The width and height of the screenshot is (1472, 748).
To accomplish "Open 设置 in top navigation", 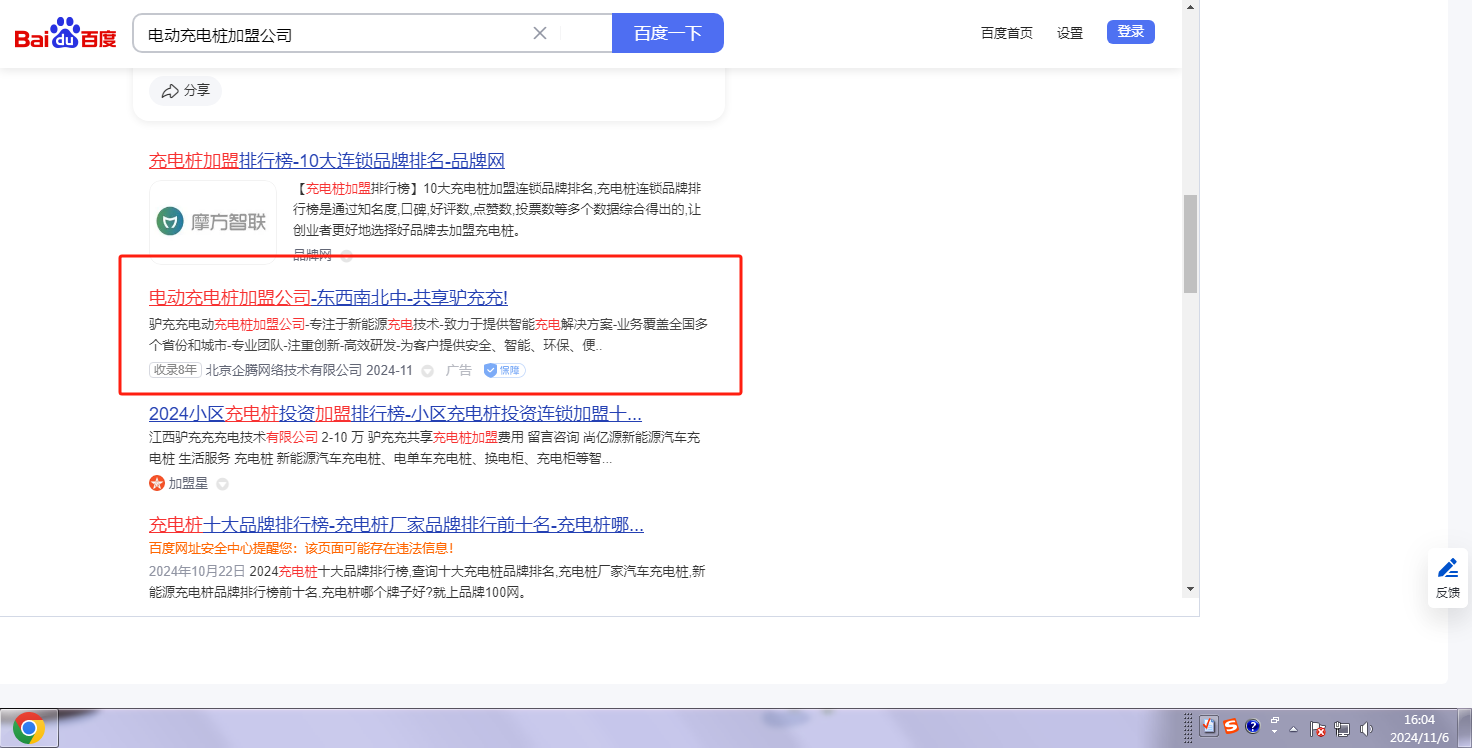I will coord(1070,33).
